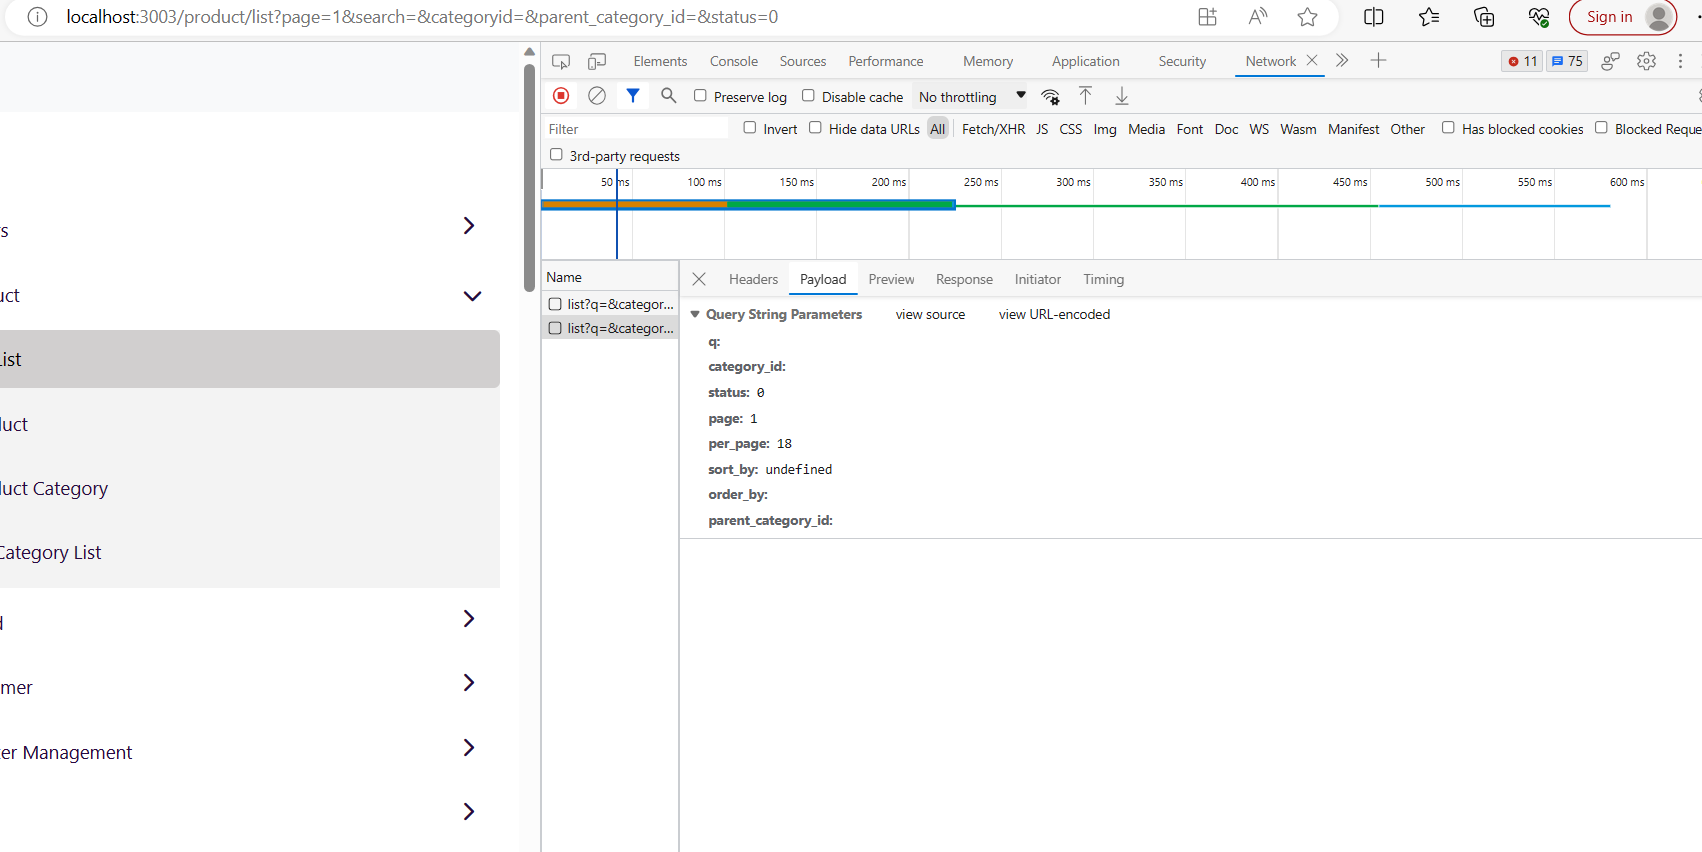Enable the Disable cache checkbox
Viewport: 1702px width, 852px height.
point(808,96)
